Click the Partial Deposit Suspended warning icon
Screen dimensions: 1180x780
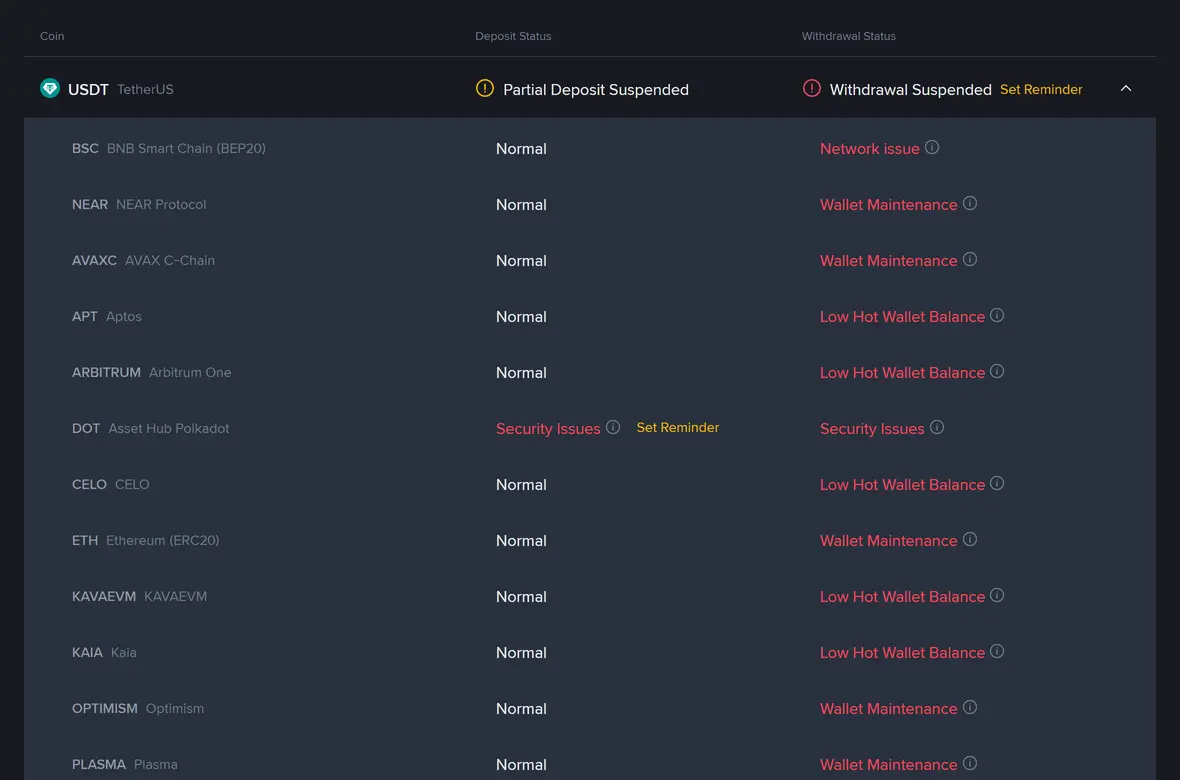click(x=485, y=88)
